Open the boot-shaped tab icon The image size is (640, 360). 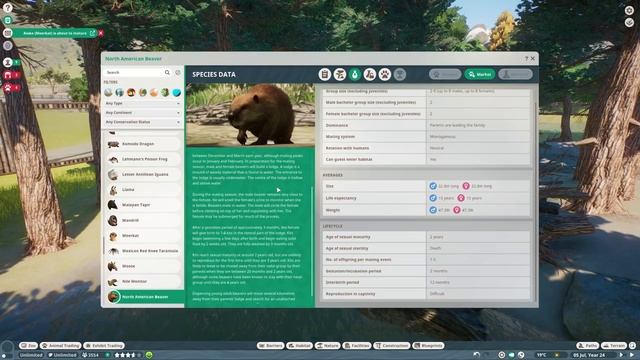370,74
